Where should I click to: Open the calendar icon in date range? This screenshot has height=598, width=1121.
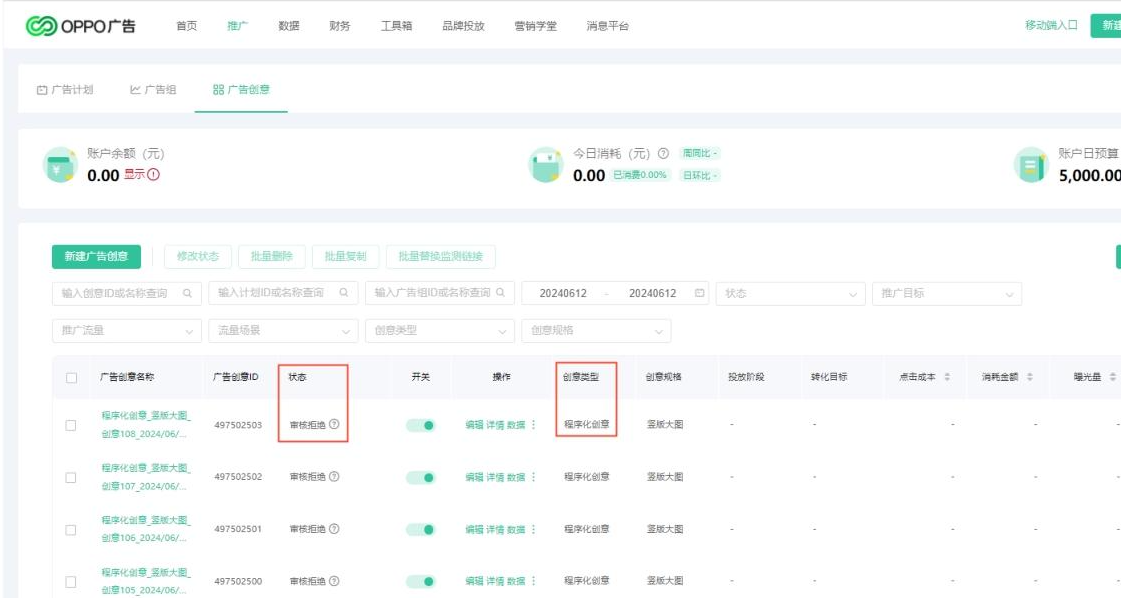coord(699,293)
